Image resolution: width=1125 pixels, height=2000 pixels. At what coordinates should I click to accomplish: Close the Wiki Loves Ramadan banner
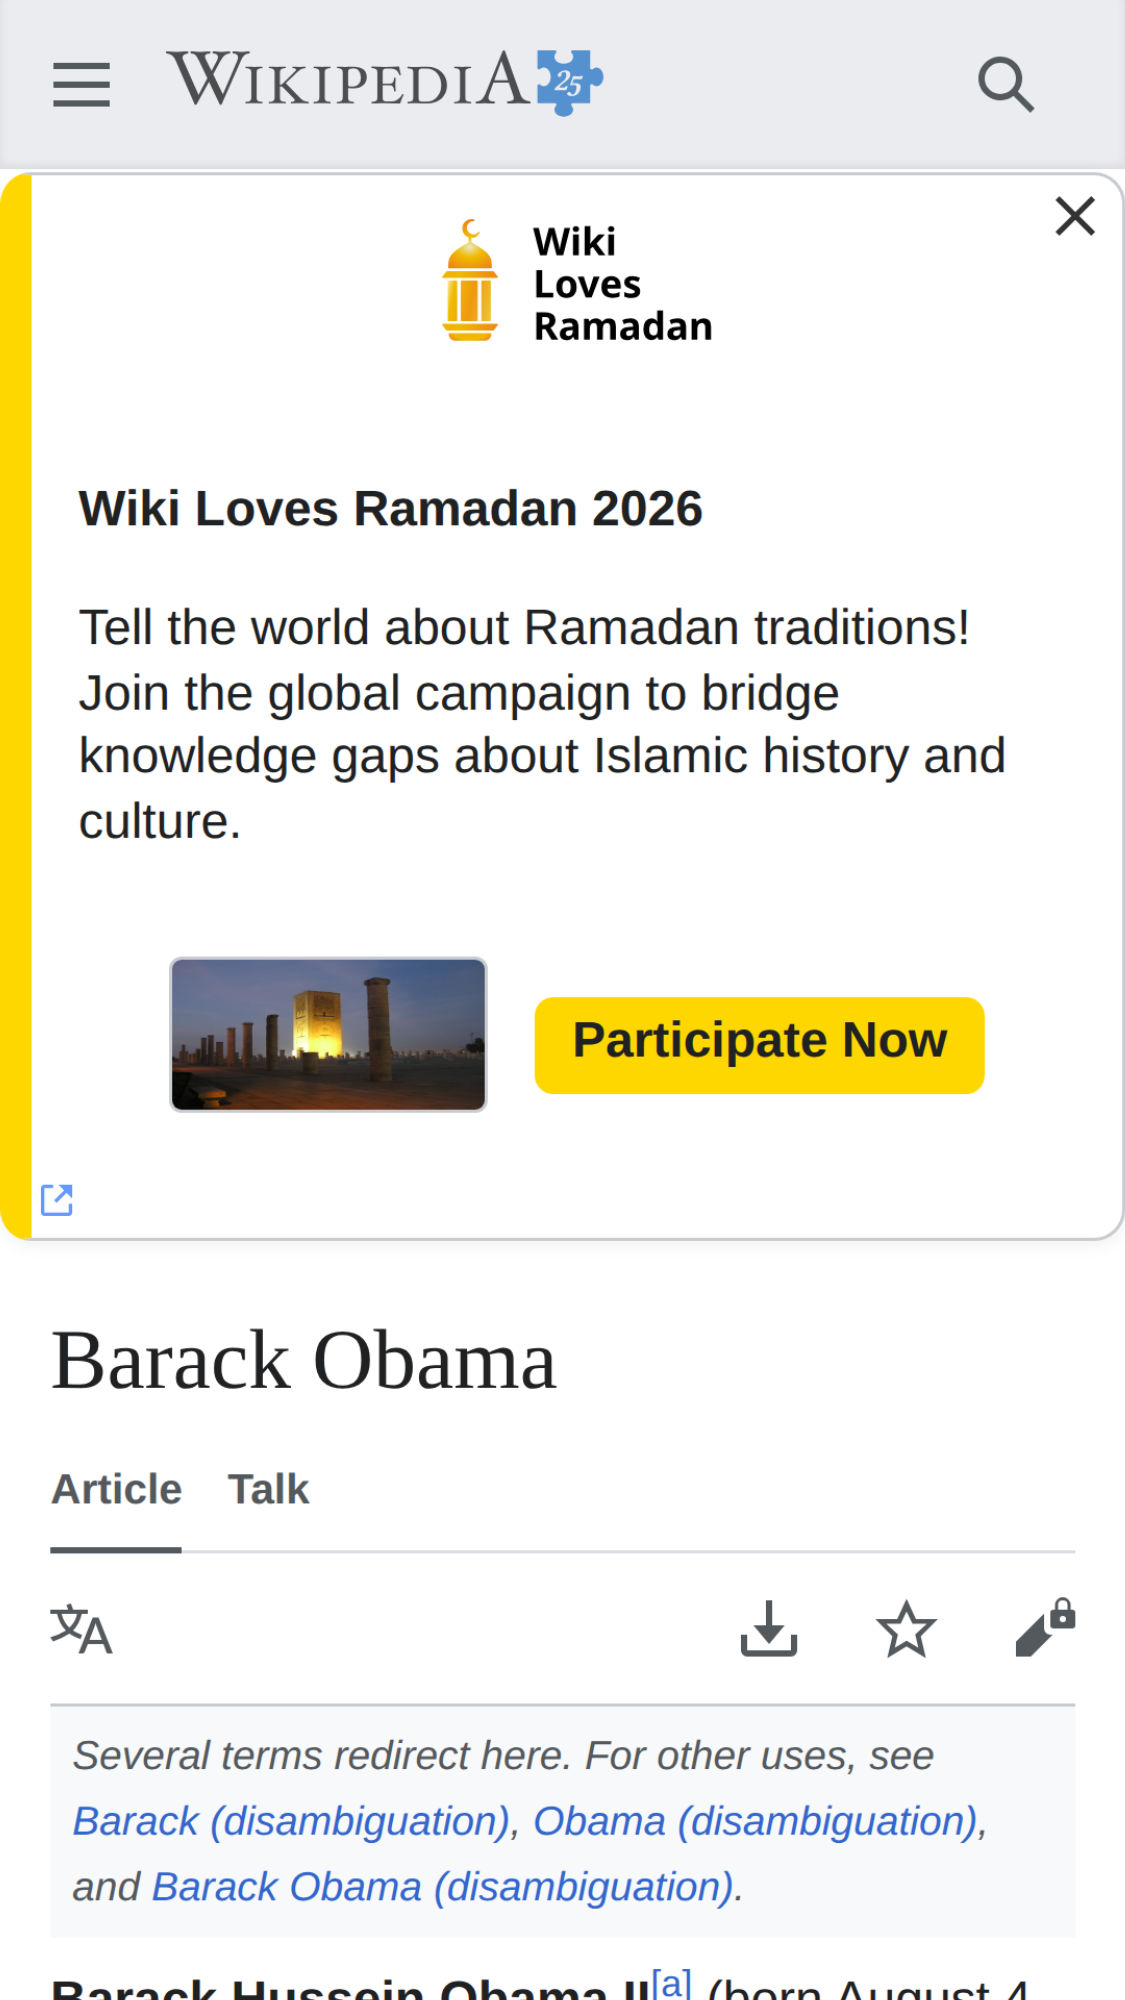[x=1075, y=216]
